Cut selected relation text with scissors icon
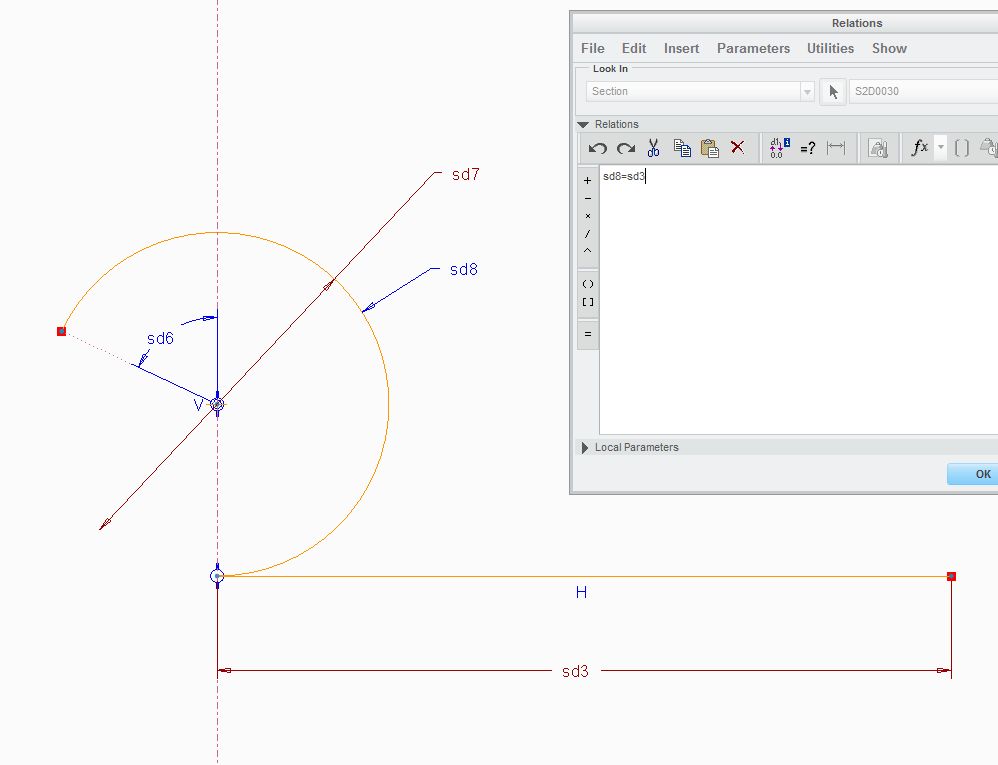The height and width of the screenshot is (765, 998). 653,148
